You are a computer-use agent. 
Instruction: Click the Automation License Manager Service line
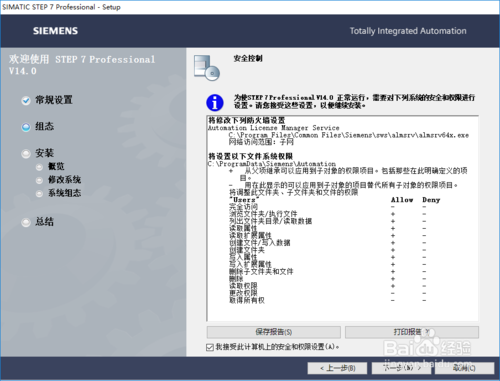[x=274, y=128]
